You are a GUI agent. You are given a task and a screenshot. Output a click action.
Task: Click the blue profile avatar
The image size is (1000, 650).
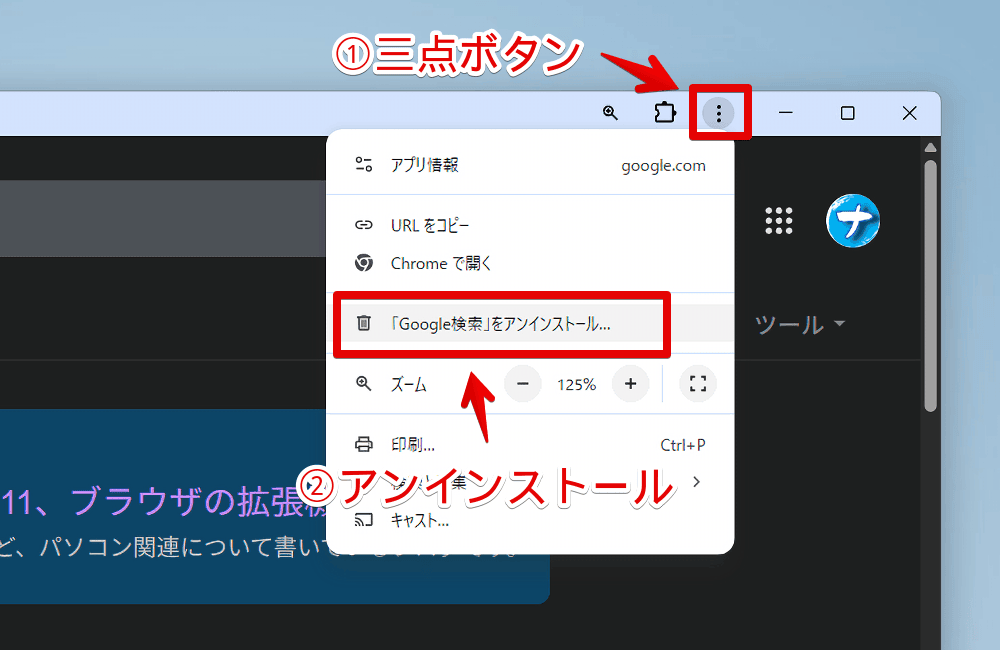[853, 221]
